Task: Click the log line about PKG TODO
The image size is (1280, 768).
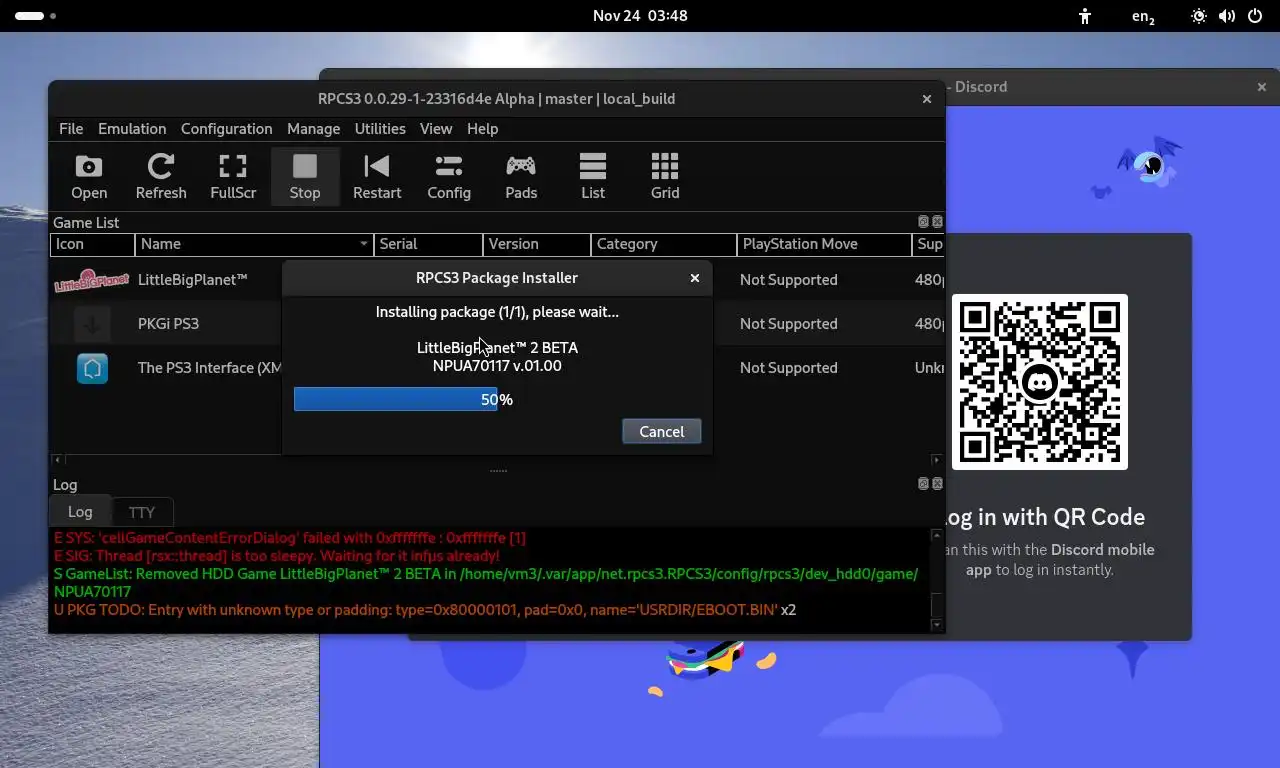Action: pyautogui.click(x=425, y=609)
